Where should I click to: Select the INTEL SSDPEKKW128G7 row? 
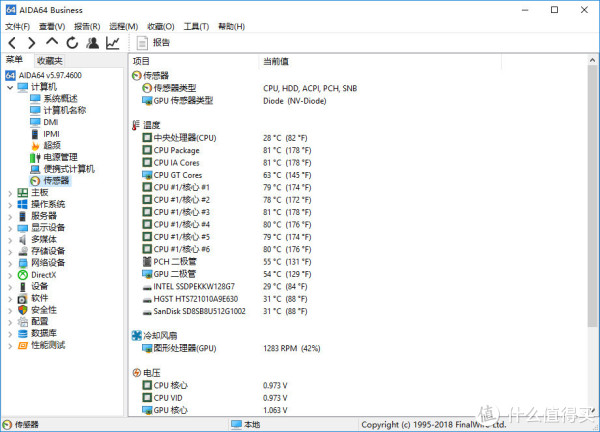tap(225, 287)
